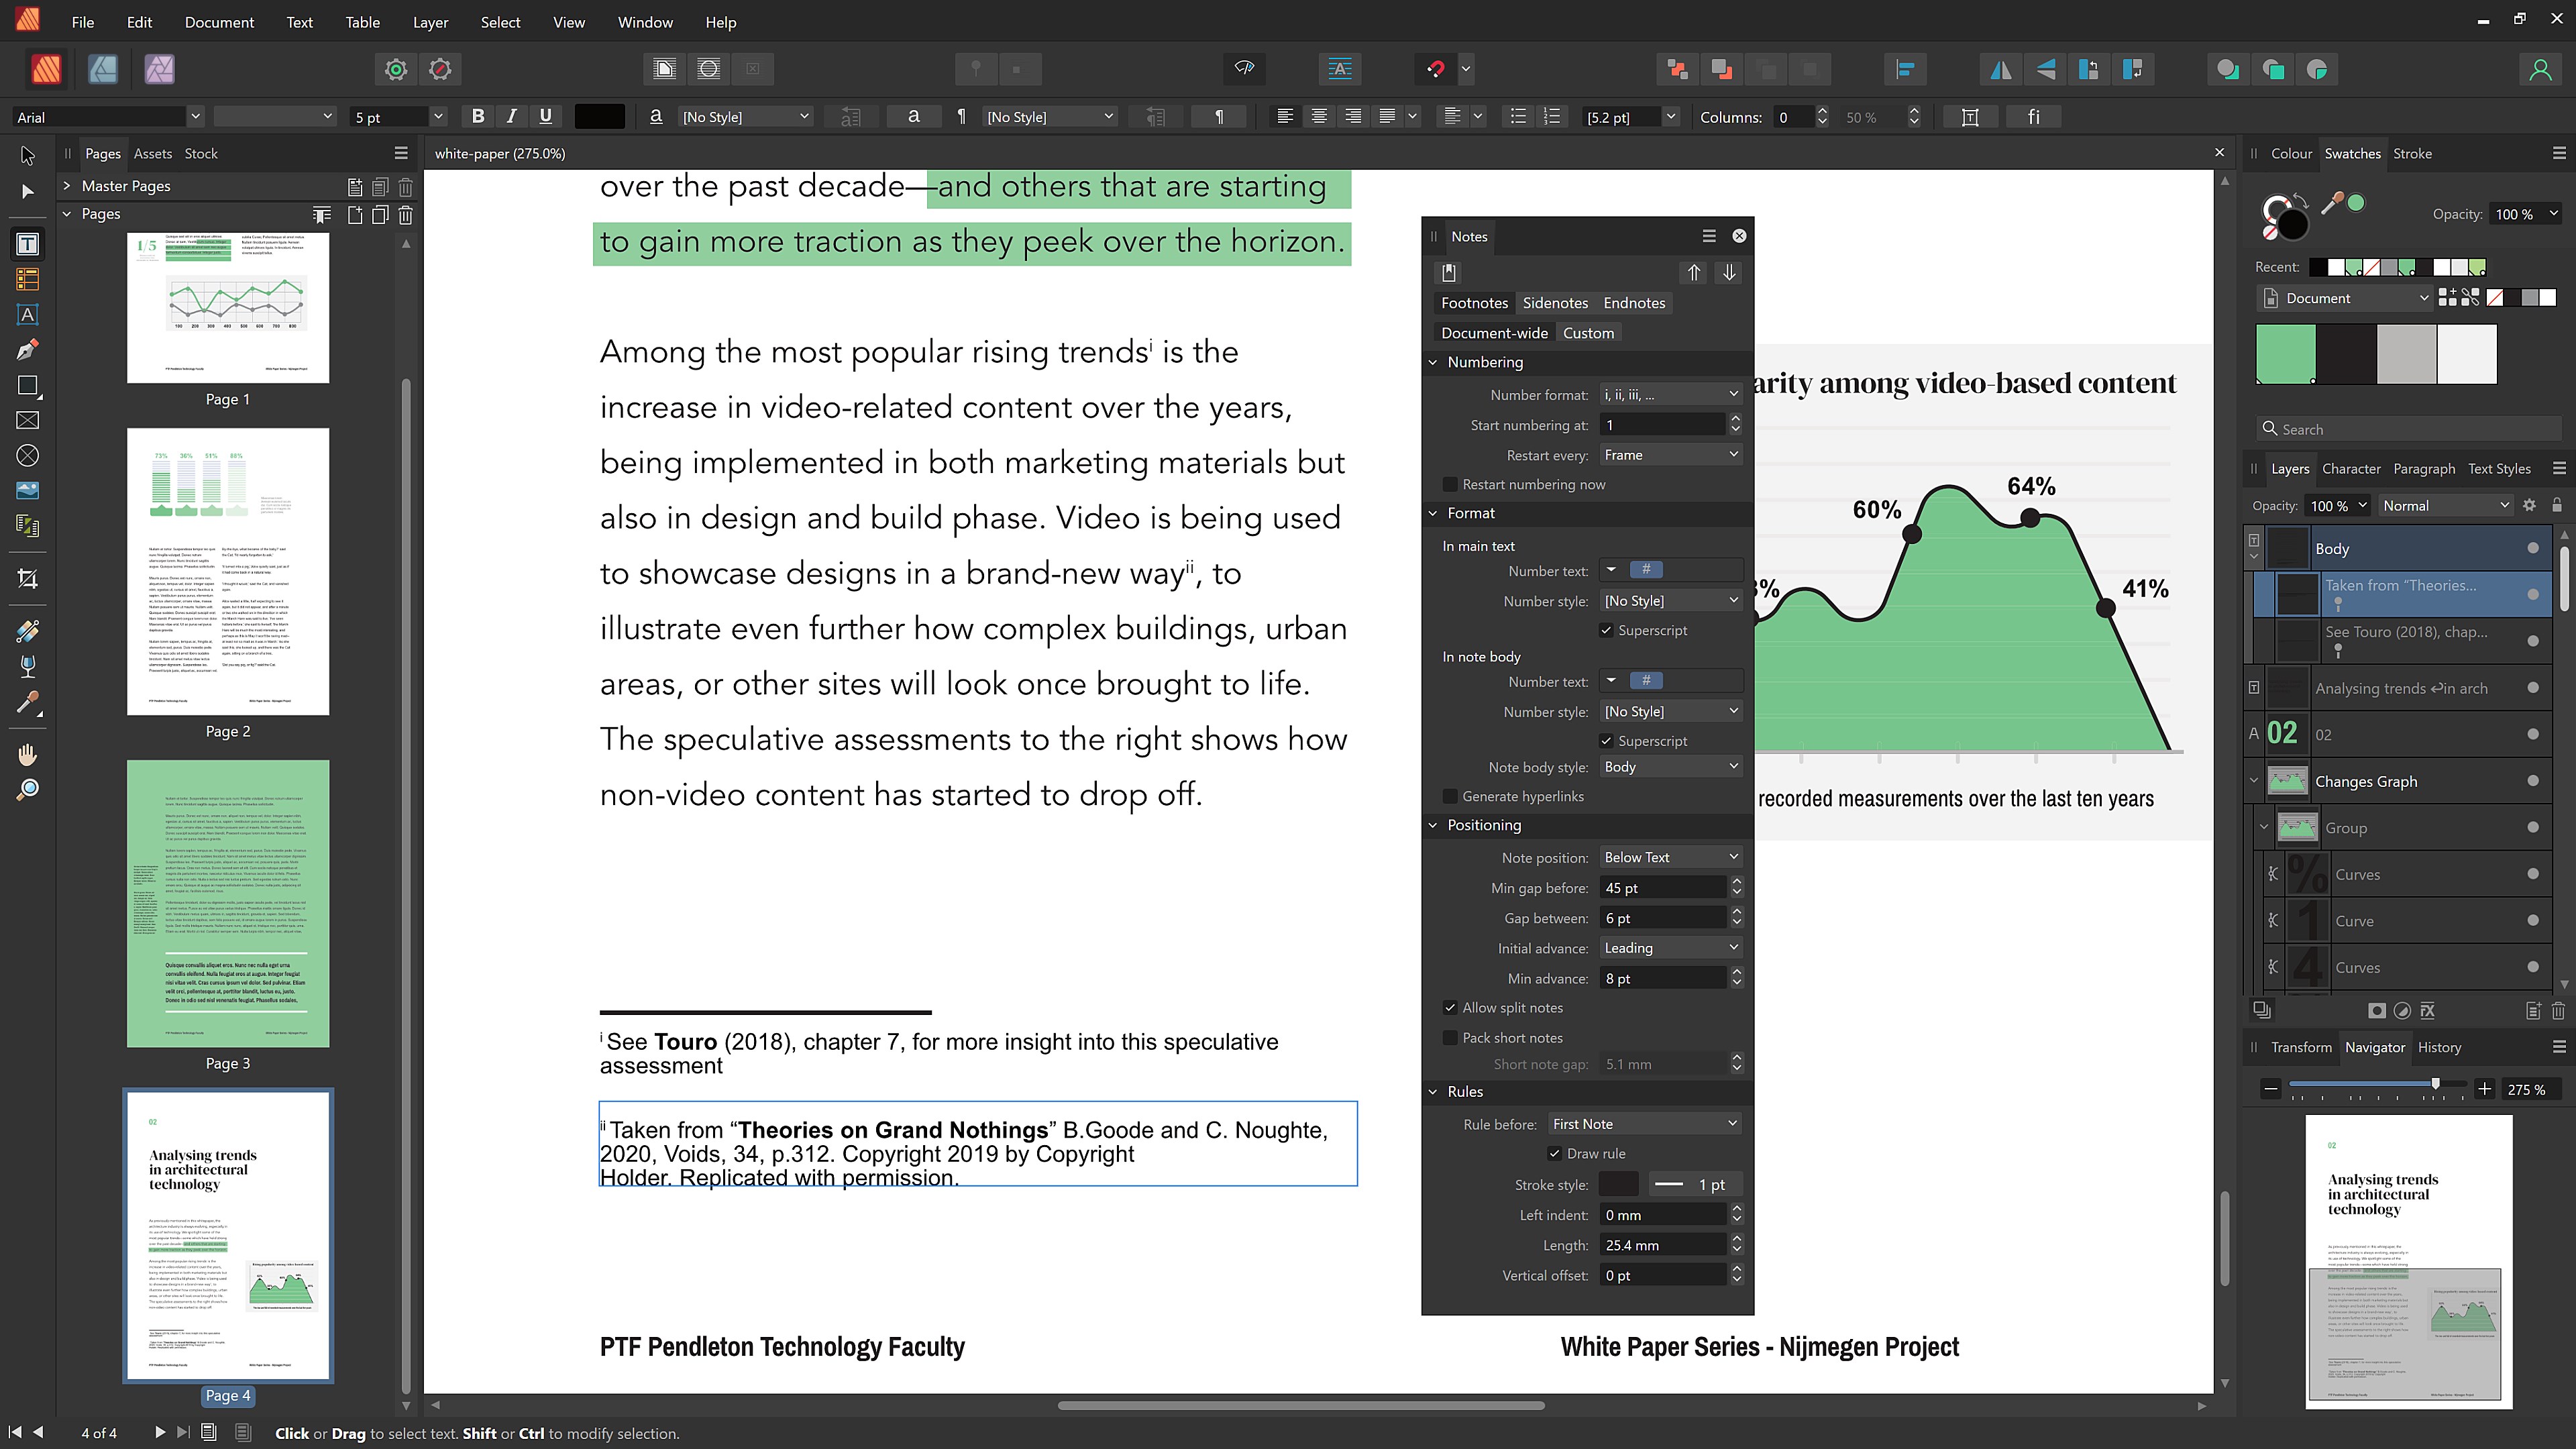
Task: Open the Note position dropdown
Action: 1670,858
